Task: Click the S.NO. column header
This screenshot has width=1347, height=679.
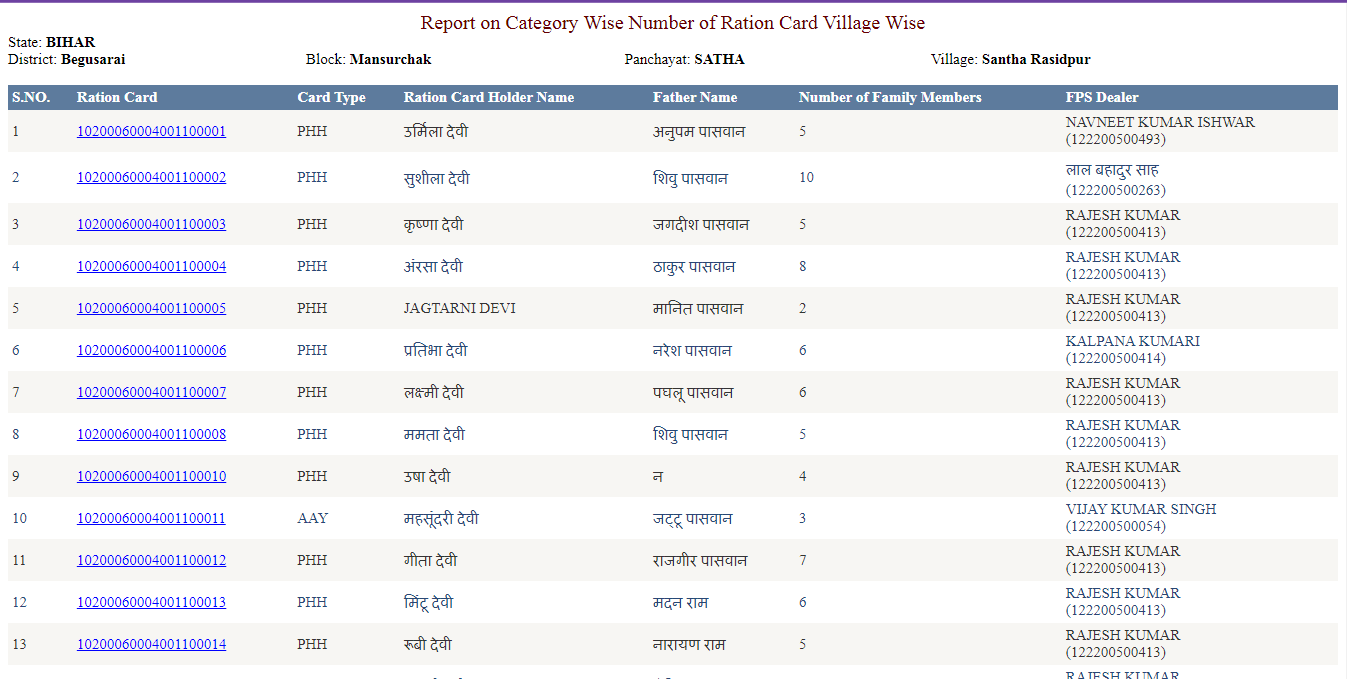Action: 31,97
